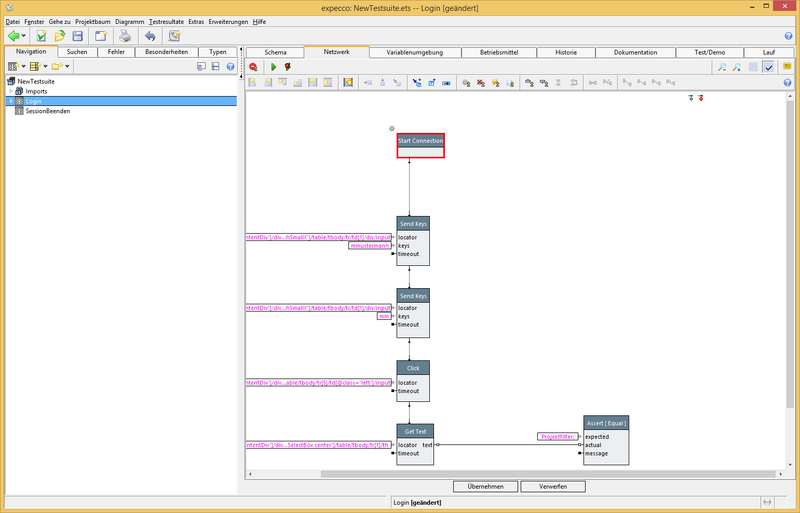Toggle the checked checkbox button in diagram toolbar
This screenshot has height=513, width=800.
click(768, 67)
